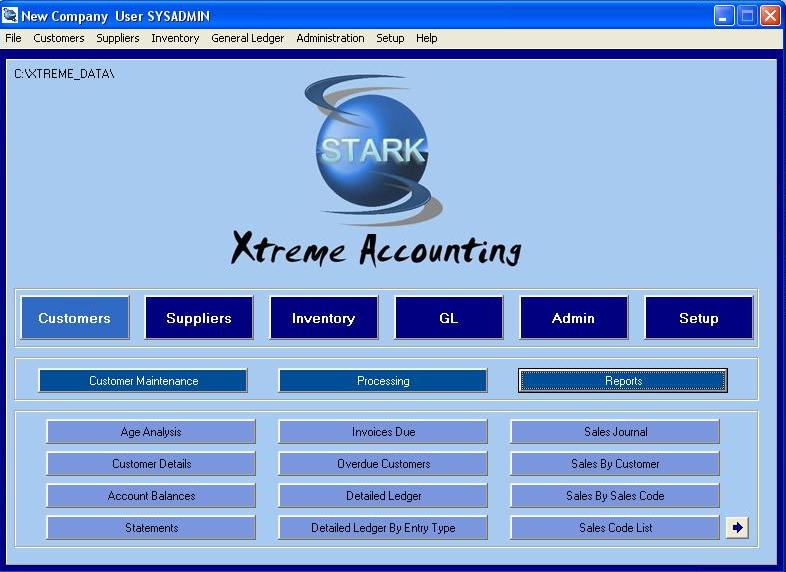The height and width of the screenshot is (572, 786).
Task: Open Detailed Ledger By Entry Type report
Action: [x=383, y=528]
